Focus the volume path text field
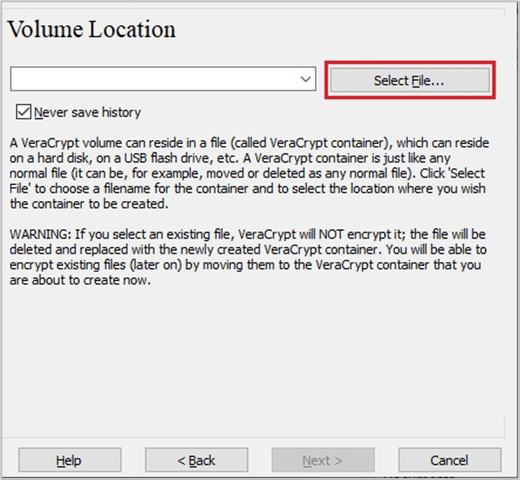520x480 pixels. 154,79
